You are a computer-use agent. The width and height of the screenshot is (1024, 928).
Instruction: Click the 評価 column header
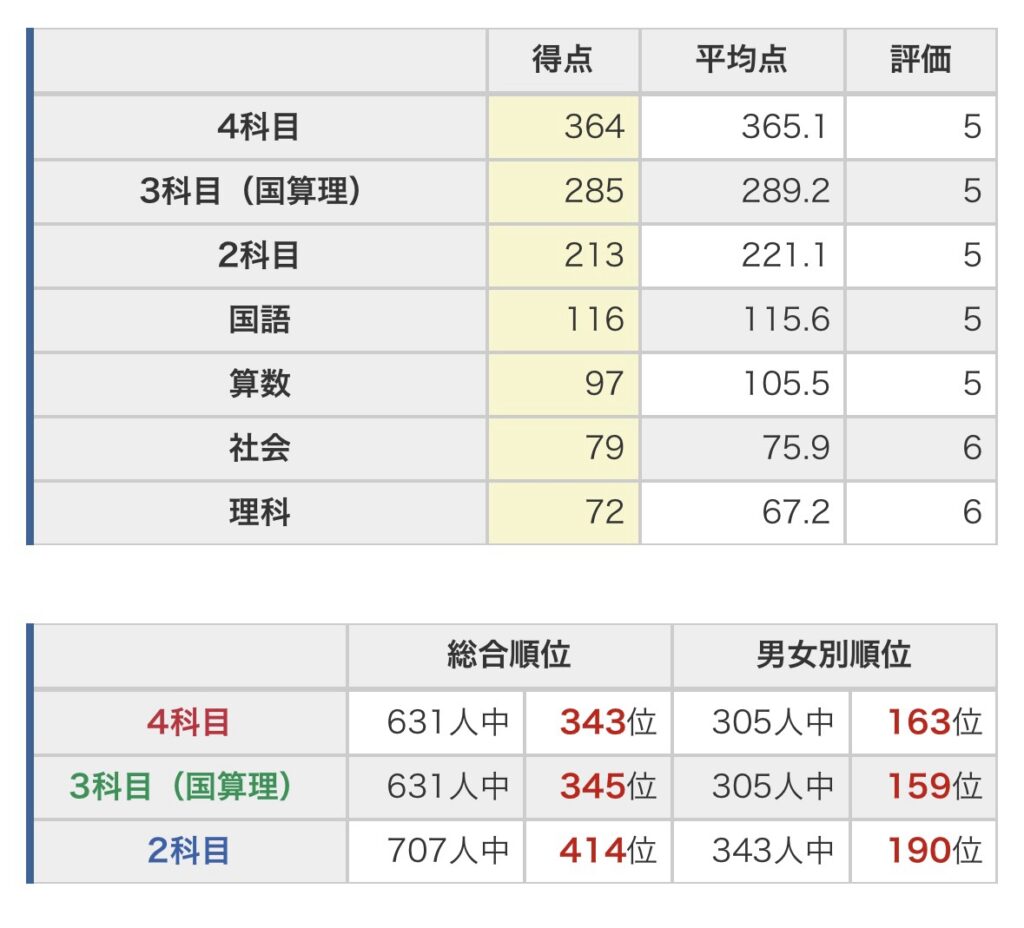tap(920, 60)
